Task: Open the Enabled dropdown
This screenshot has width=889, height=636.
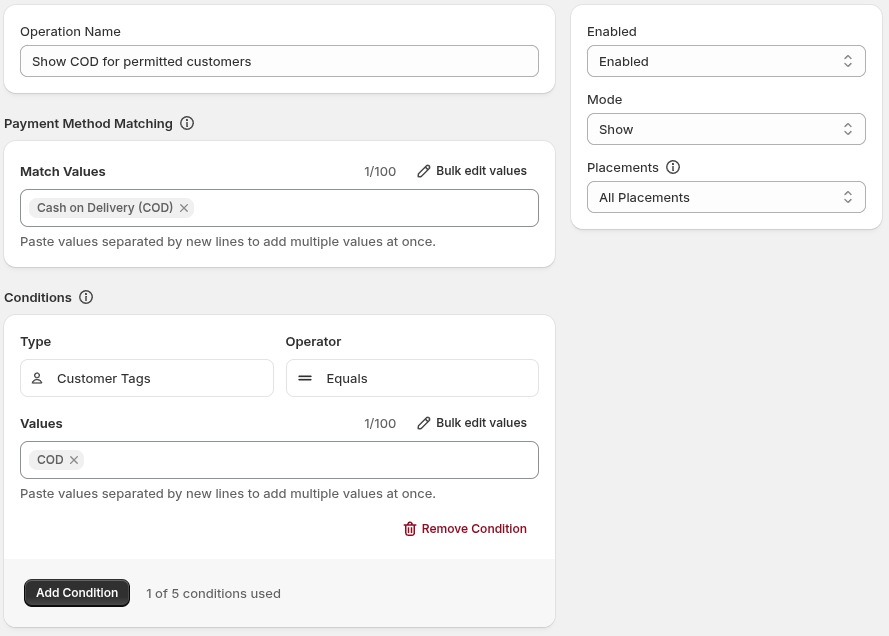Action: (726, 61)
